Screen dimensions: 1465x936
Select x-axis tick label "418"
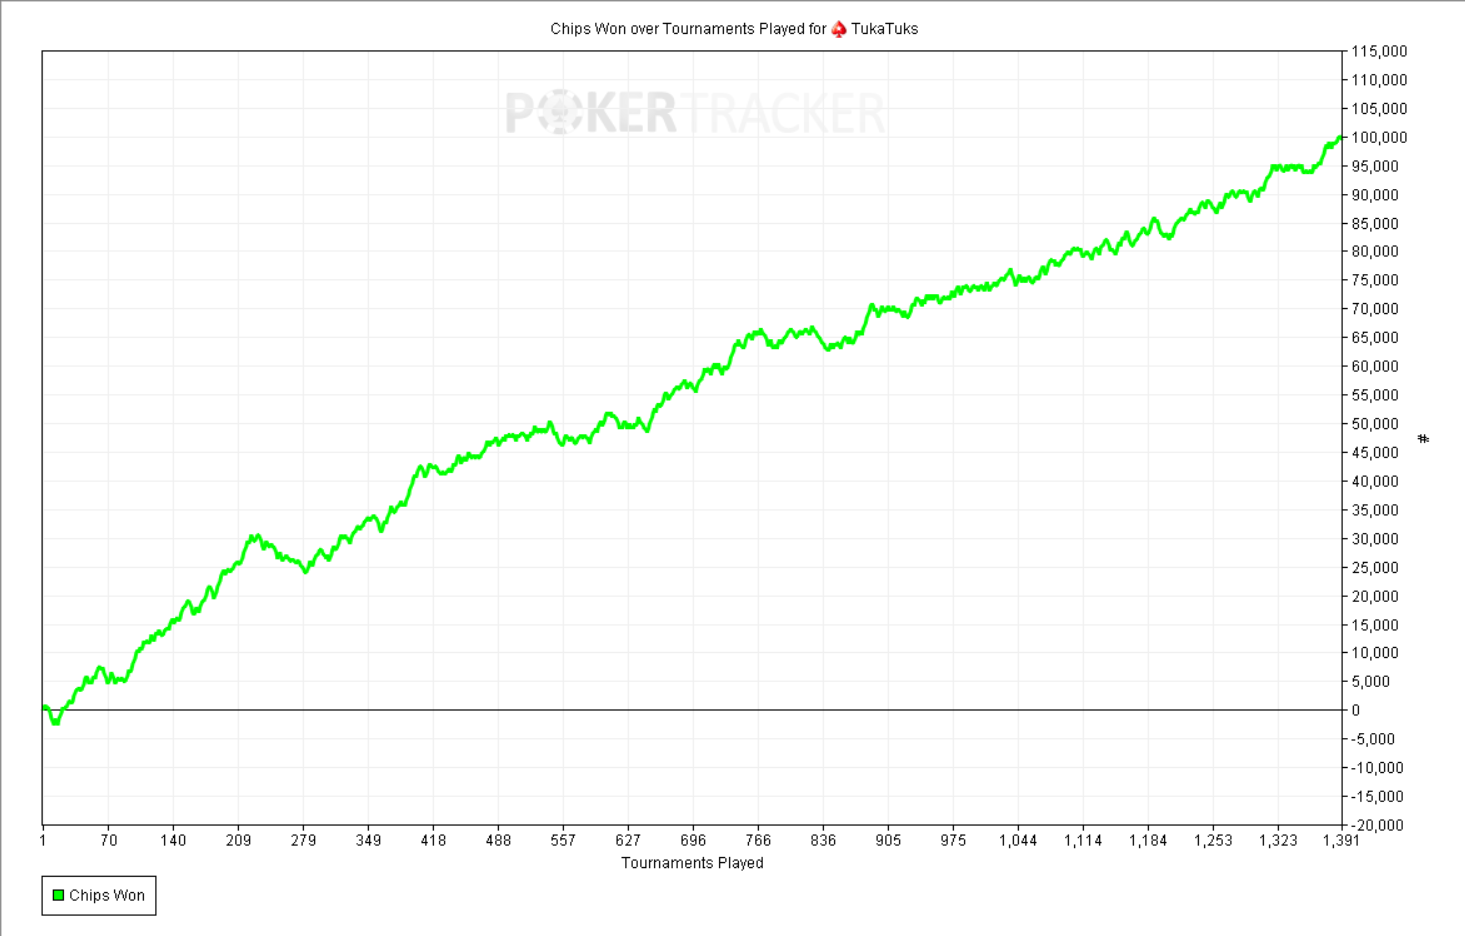coord(433,840)
